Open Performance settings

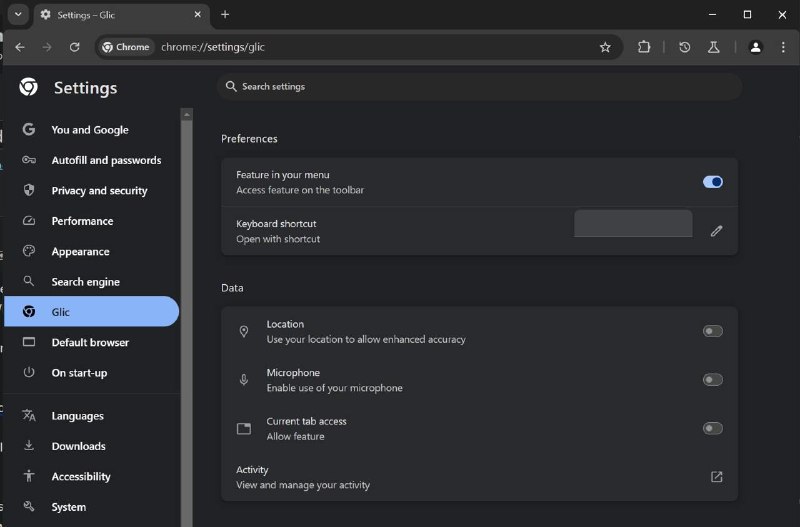(x=92, y=221)
